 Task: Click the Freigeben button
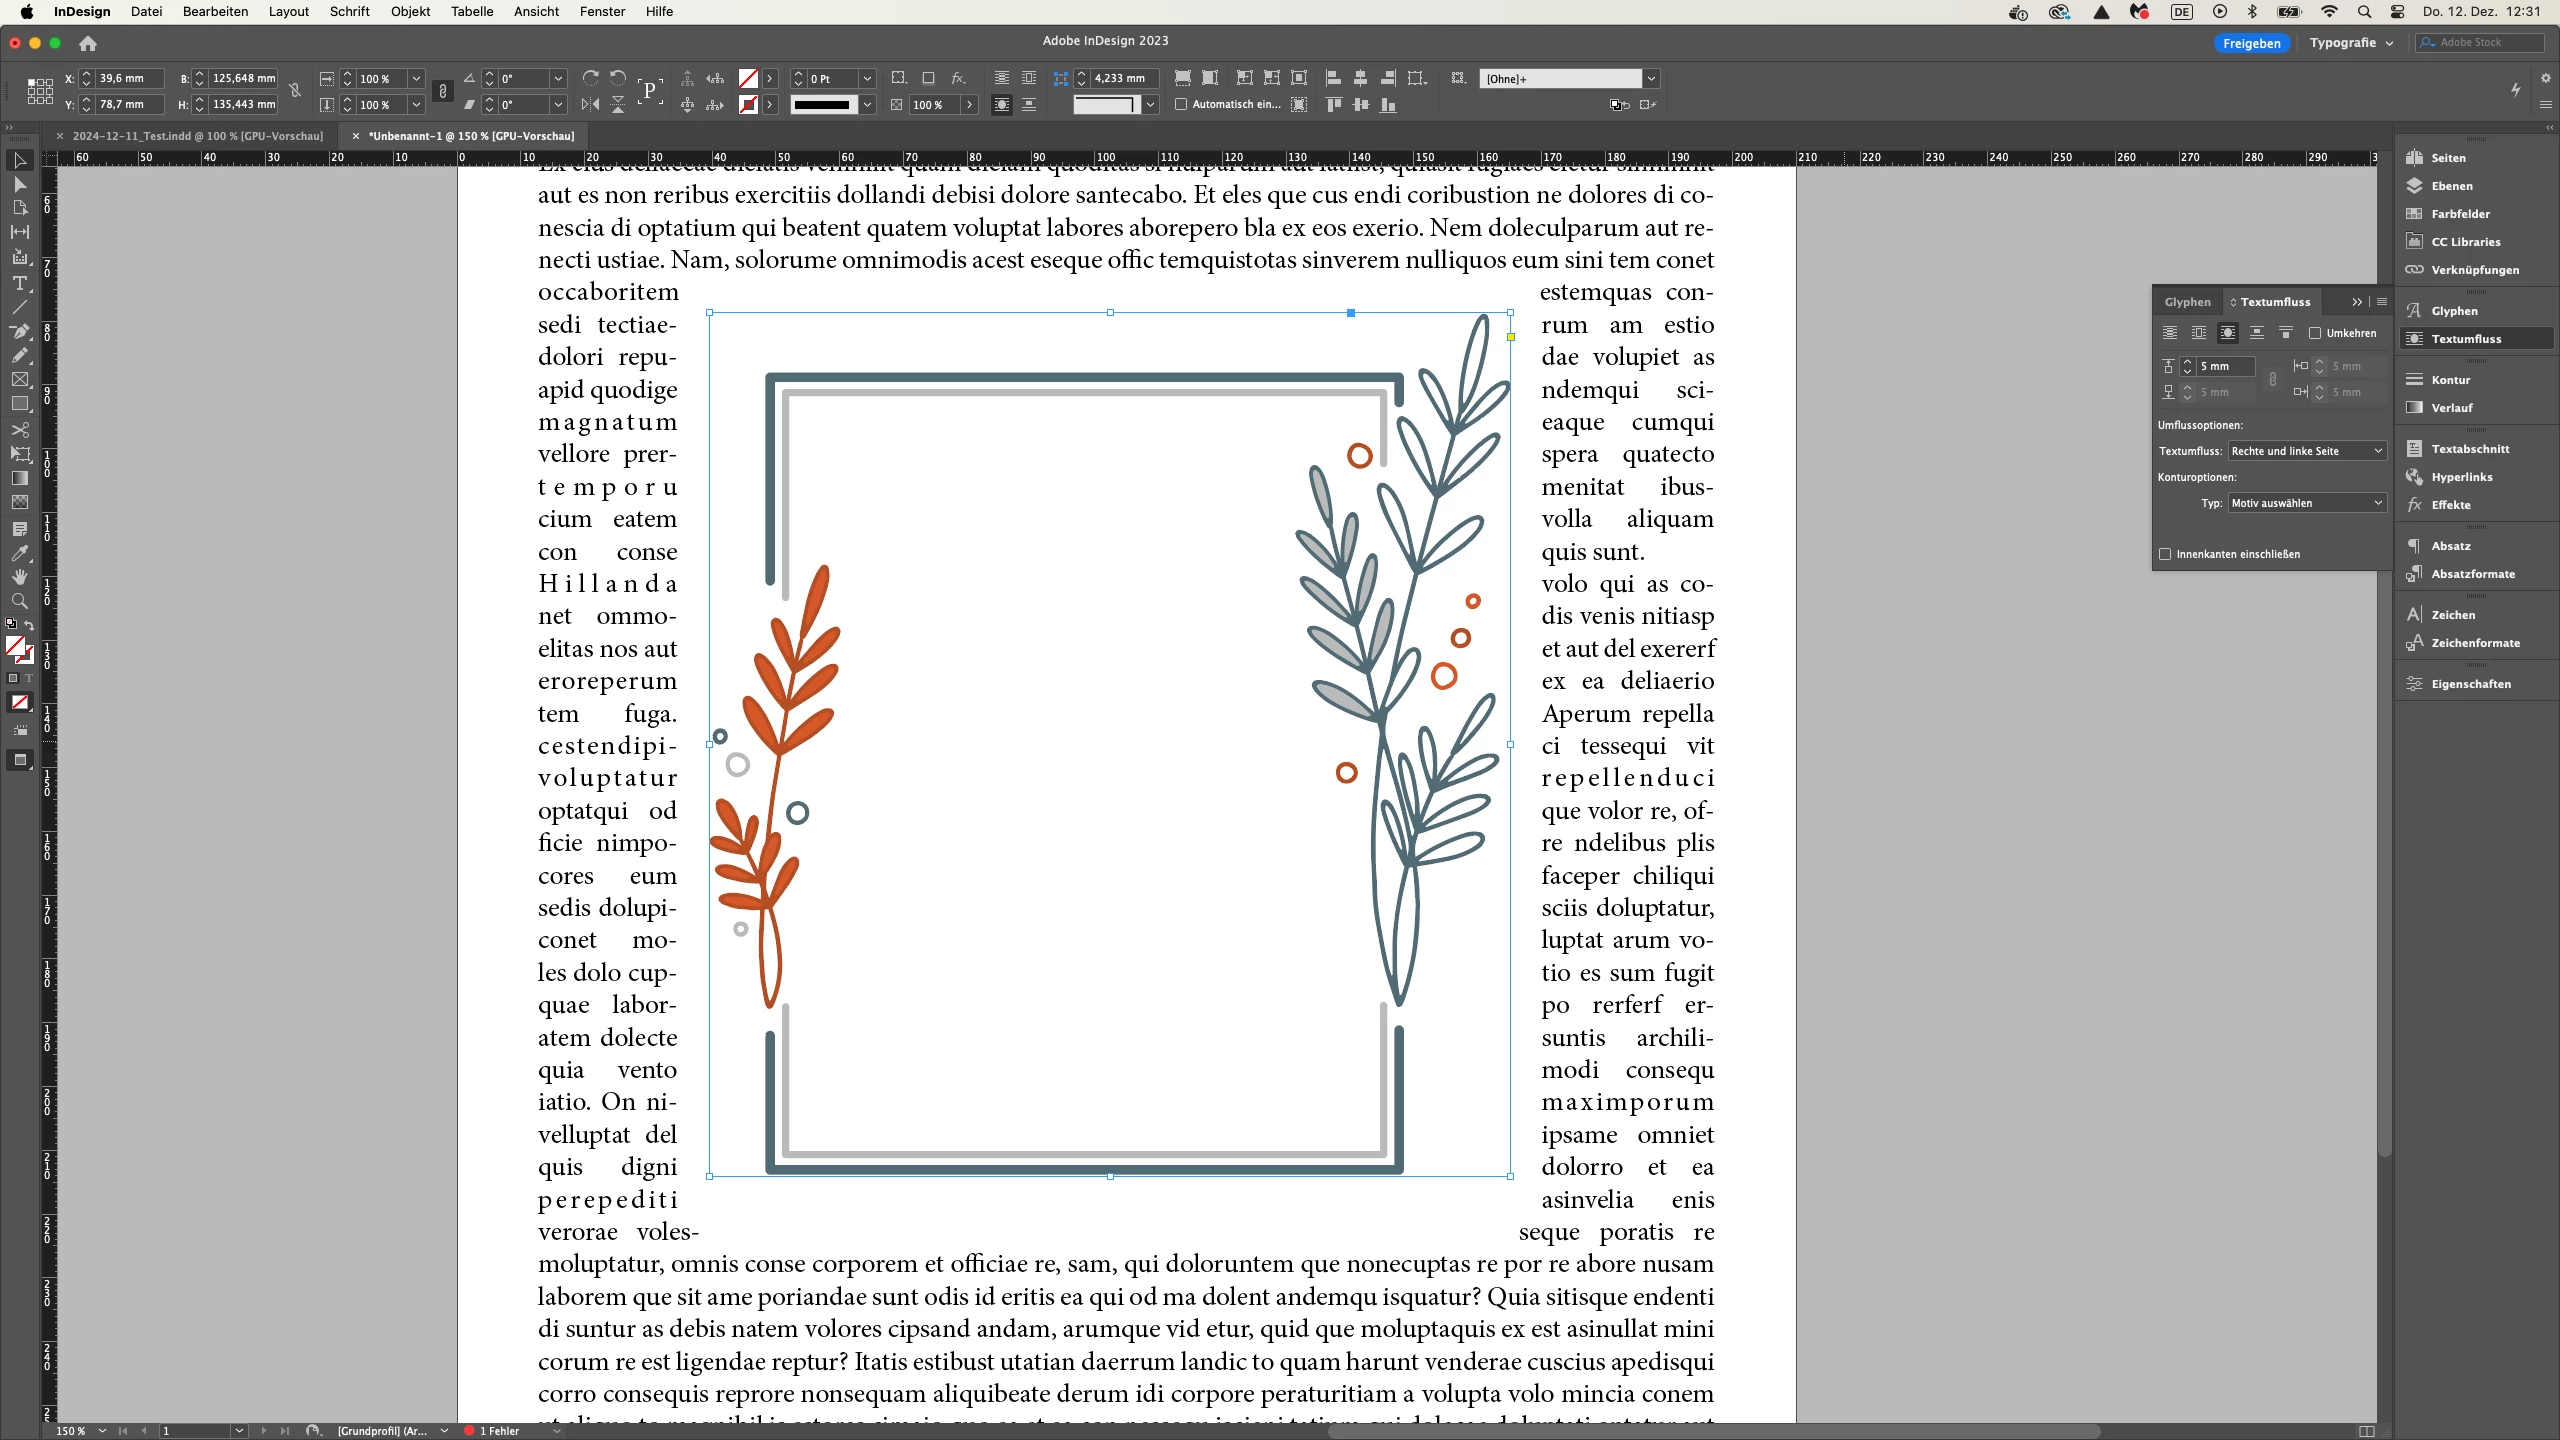tap(2251, 43)
